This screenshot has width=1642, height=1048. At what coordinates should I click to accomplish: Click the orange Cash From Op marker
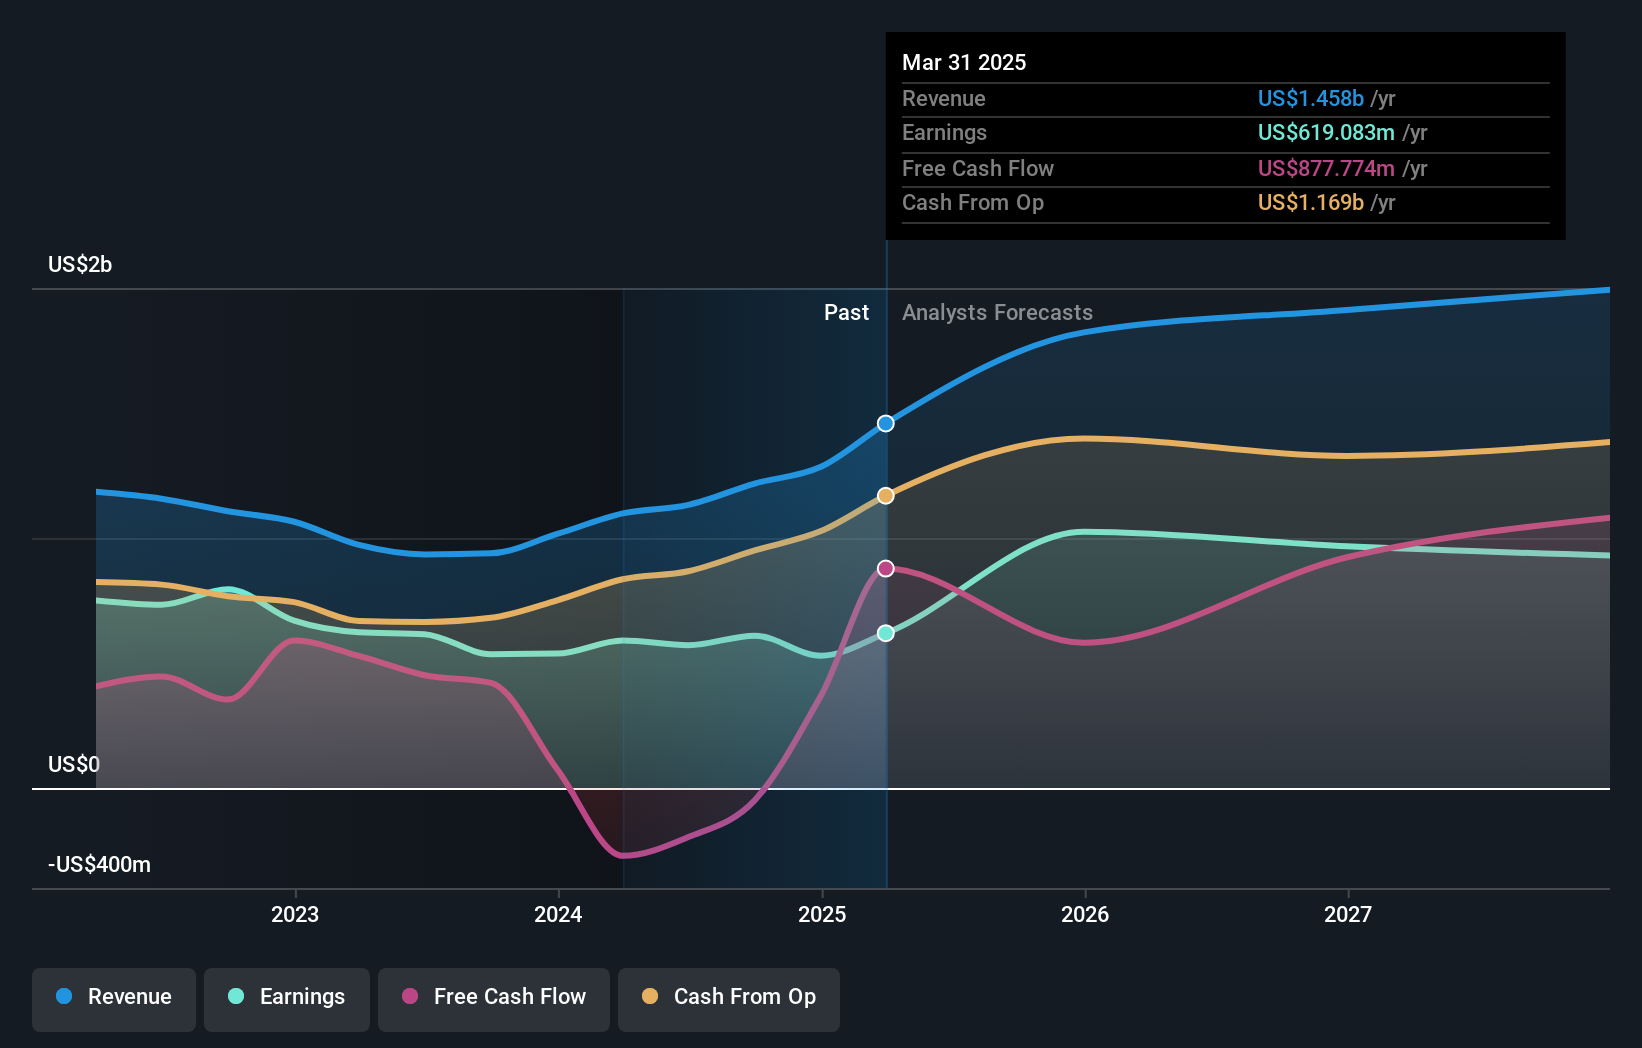click(x=886, y=496)
